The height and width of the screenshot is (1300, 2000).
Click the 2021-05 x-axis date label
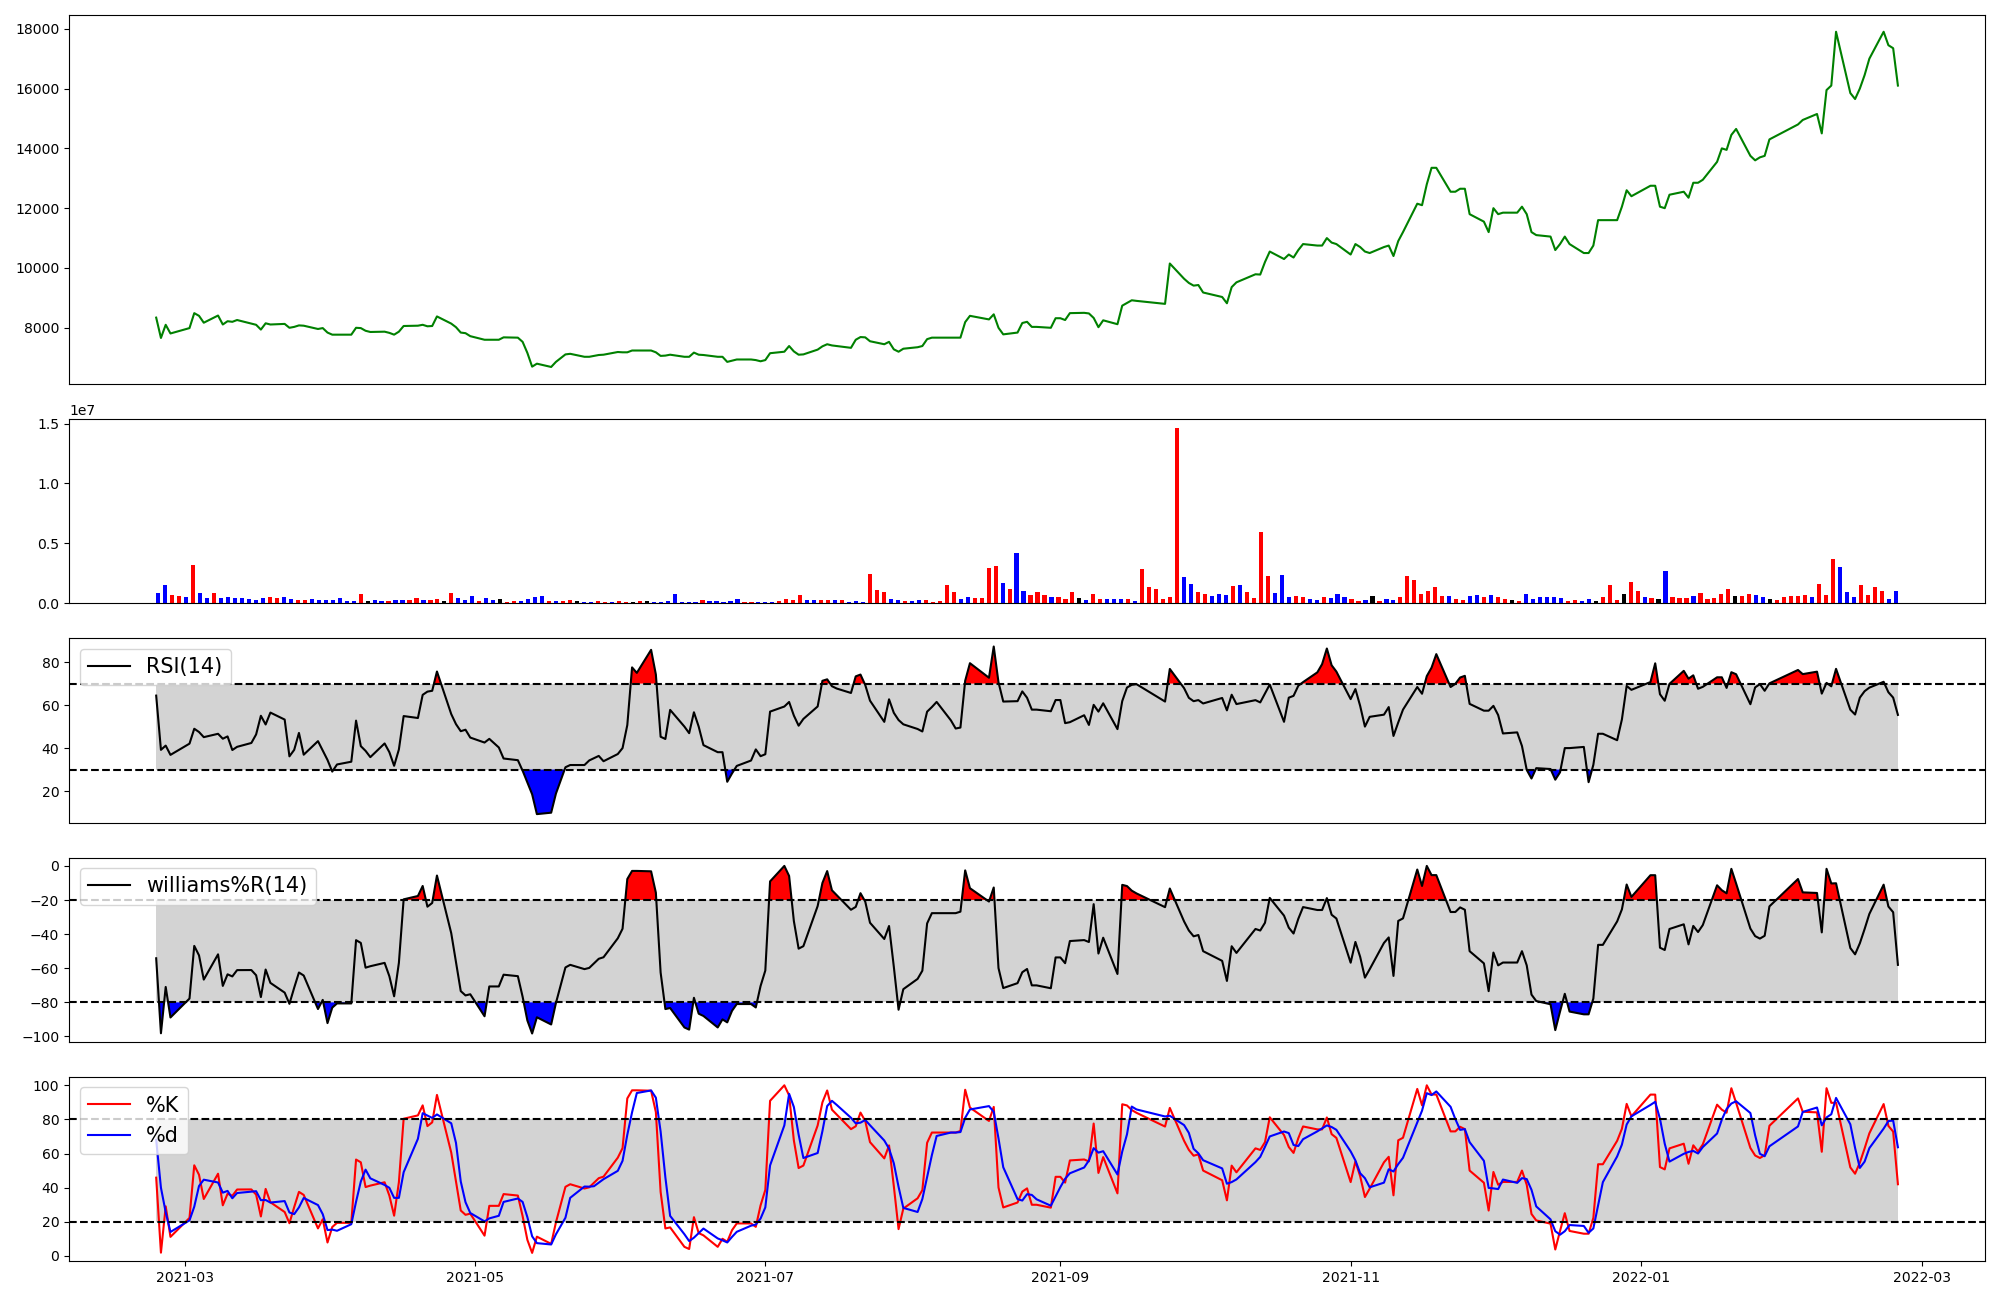click(475, 1277)
